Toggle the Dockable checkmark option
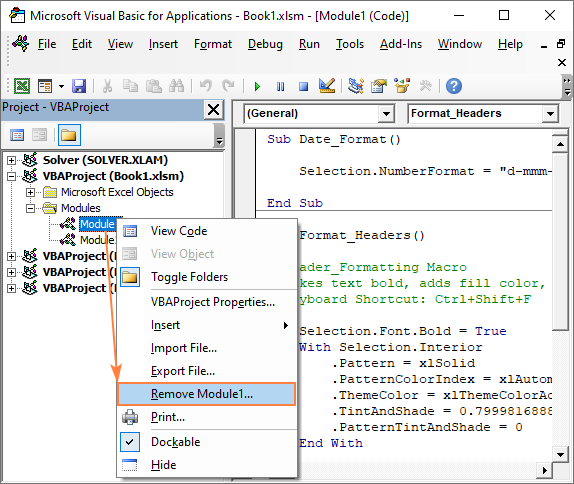The image size is (574, 484). click(x=207, y=442)
